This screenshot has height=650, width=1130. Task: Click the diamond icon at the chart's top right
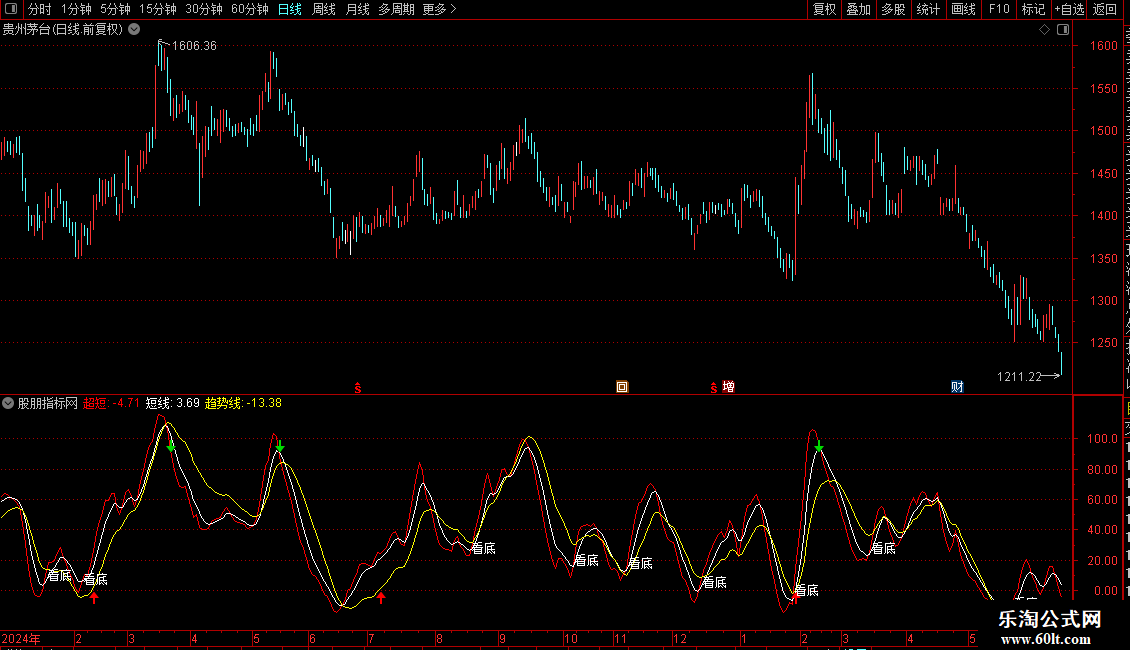coord(1044,30)
